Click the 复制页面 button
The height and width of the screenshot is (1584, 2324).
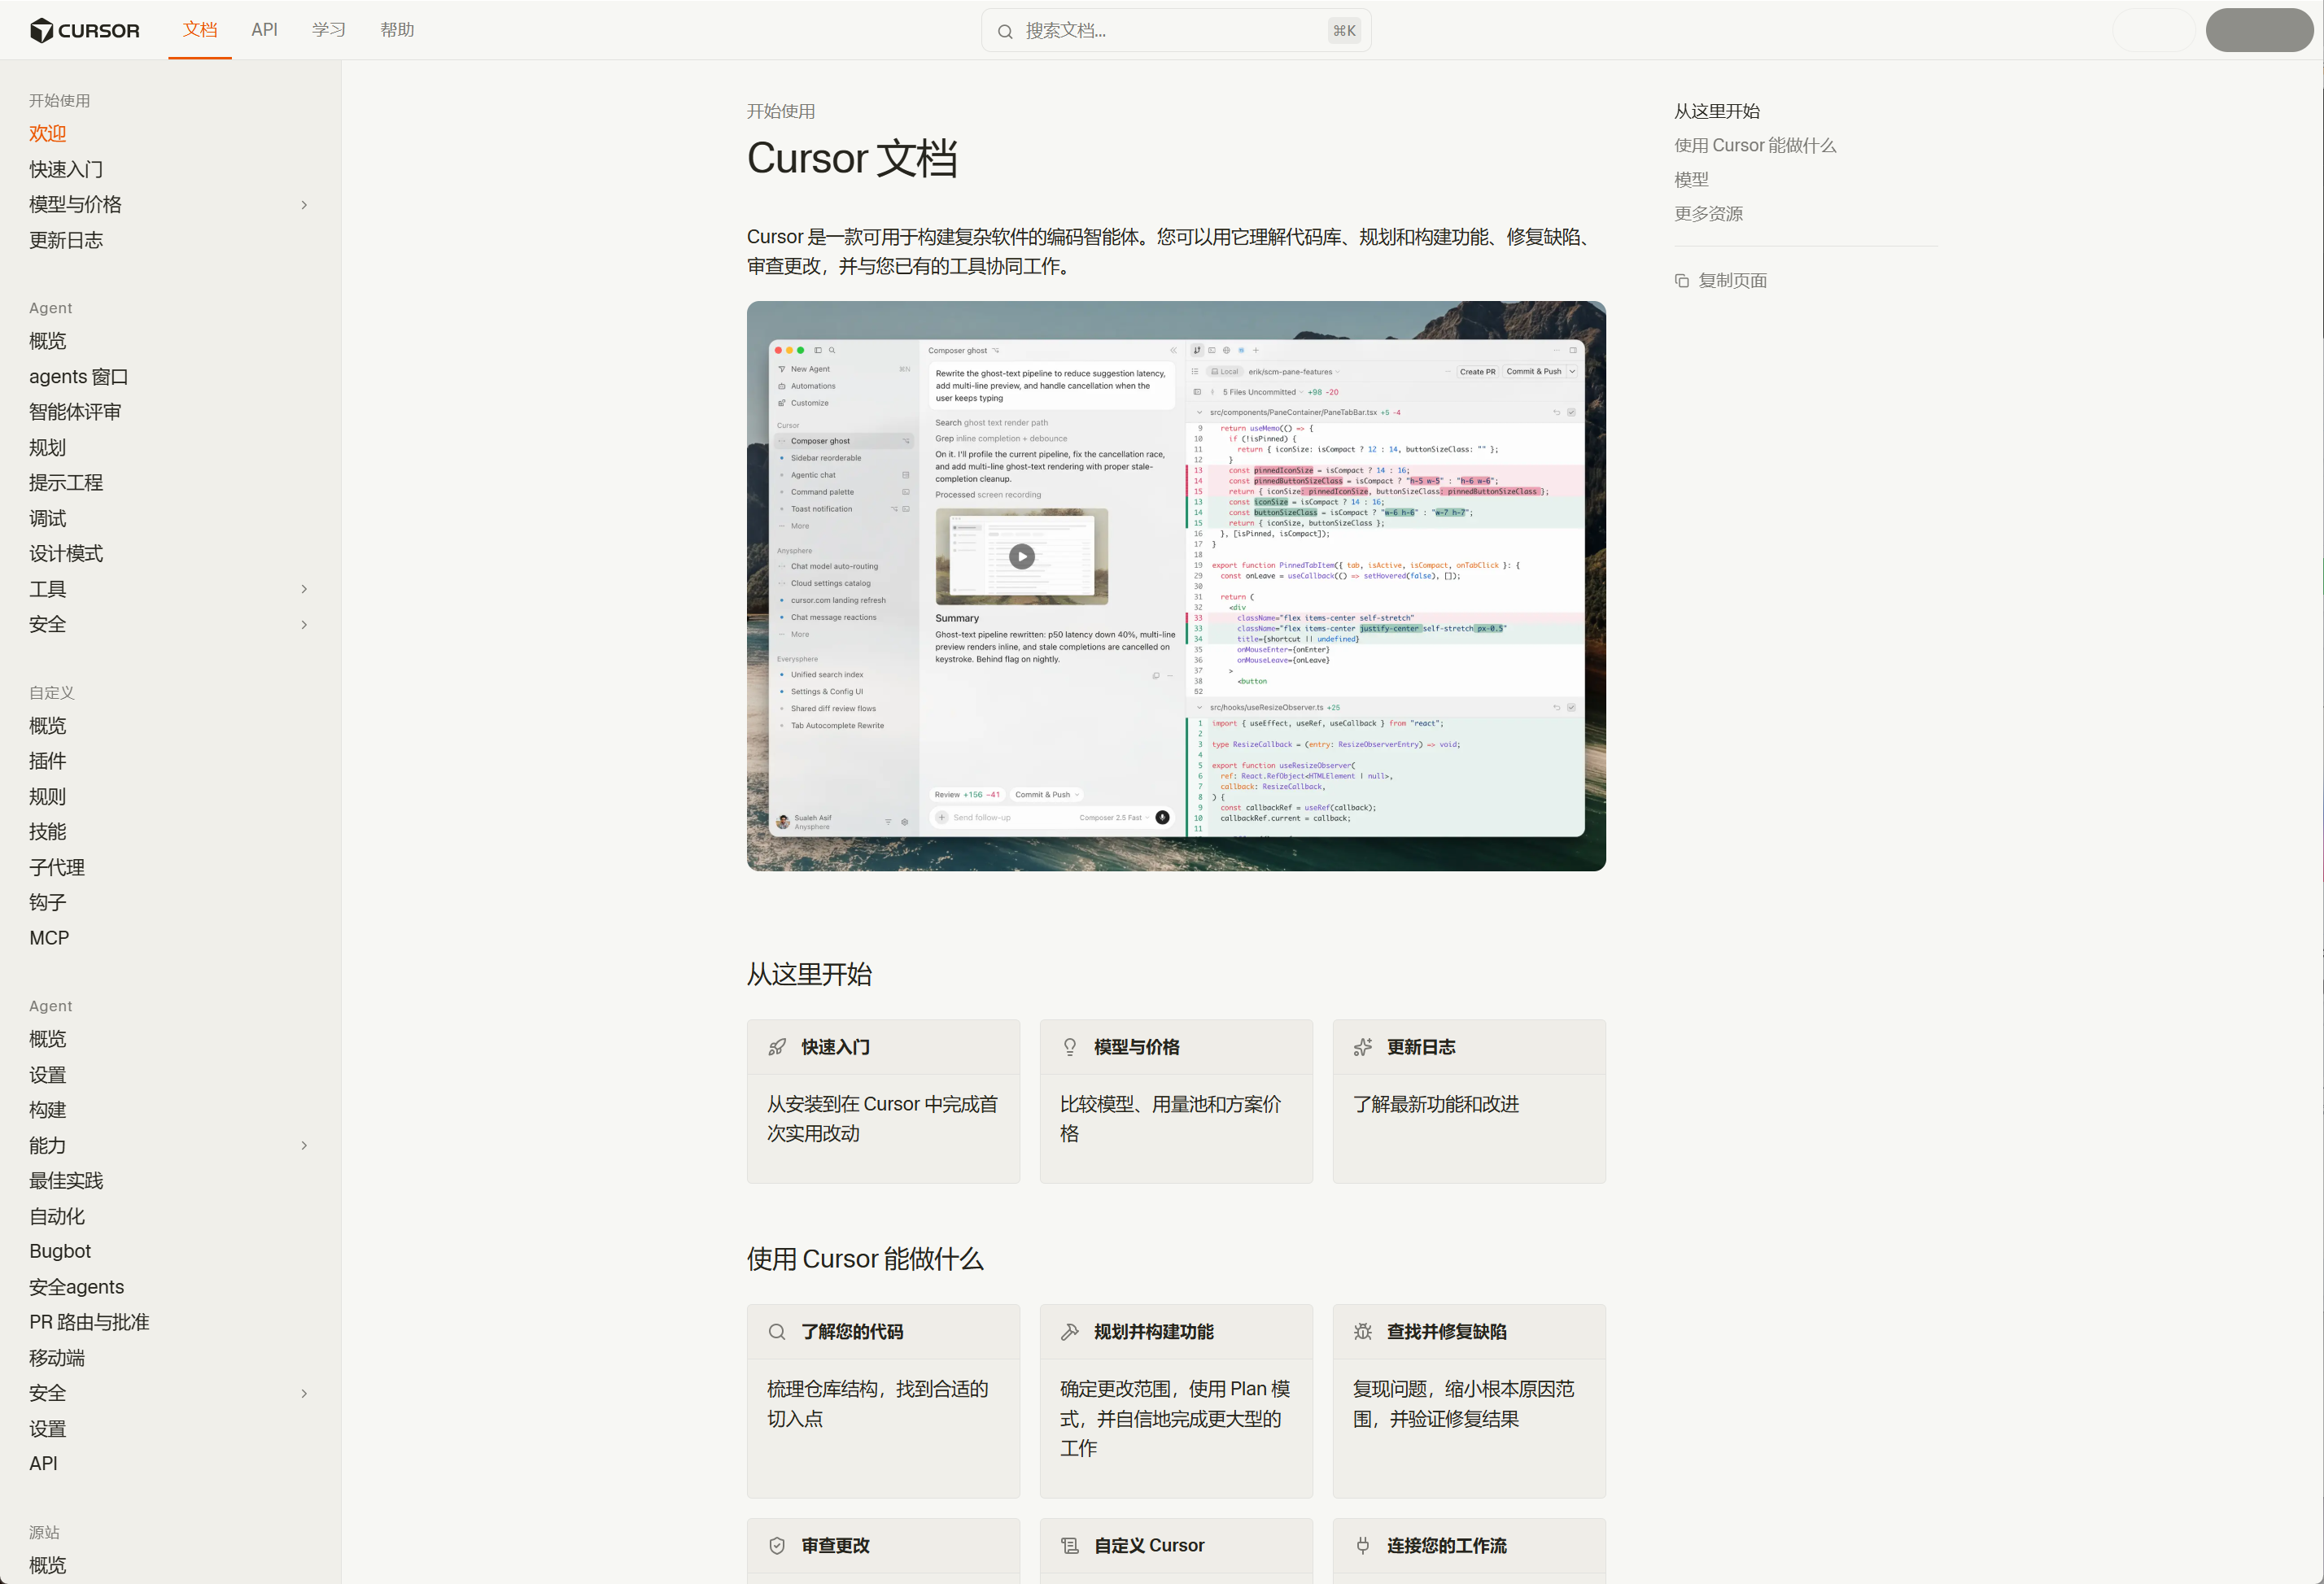(x=1721, y=281)
